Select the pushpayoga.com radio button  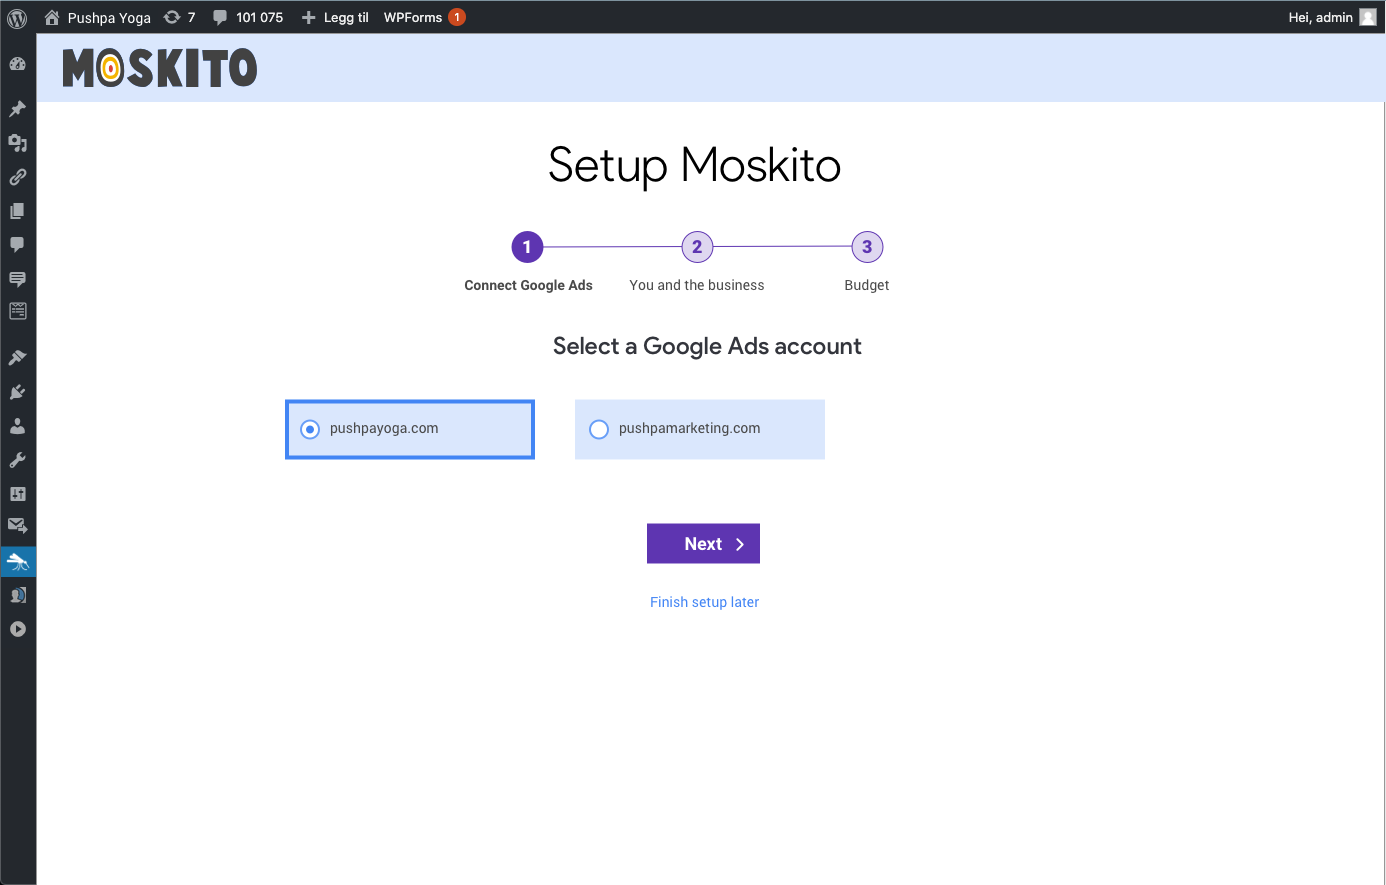click(x=309, y=428)
